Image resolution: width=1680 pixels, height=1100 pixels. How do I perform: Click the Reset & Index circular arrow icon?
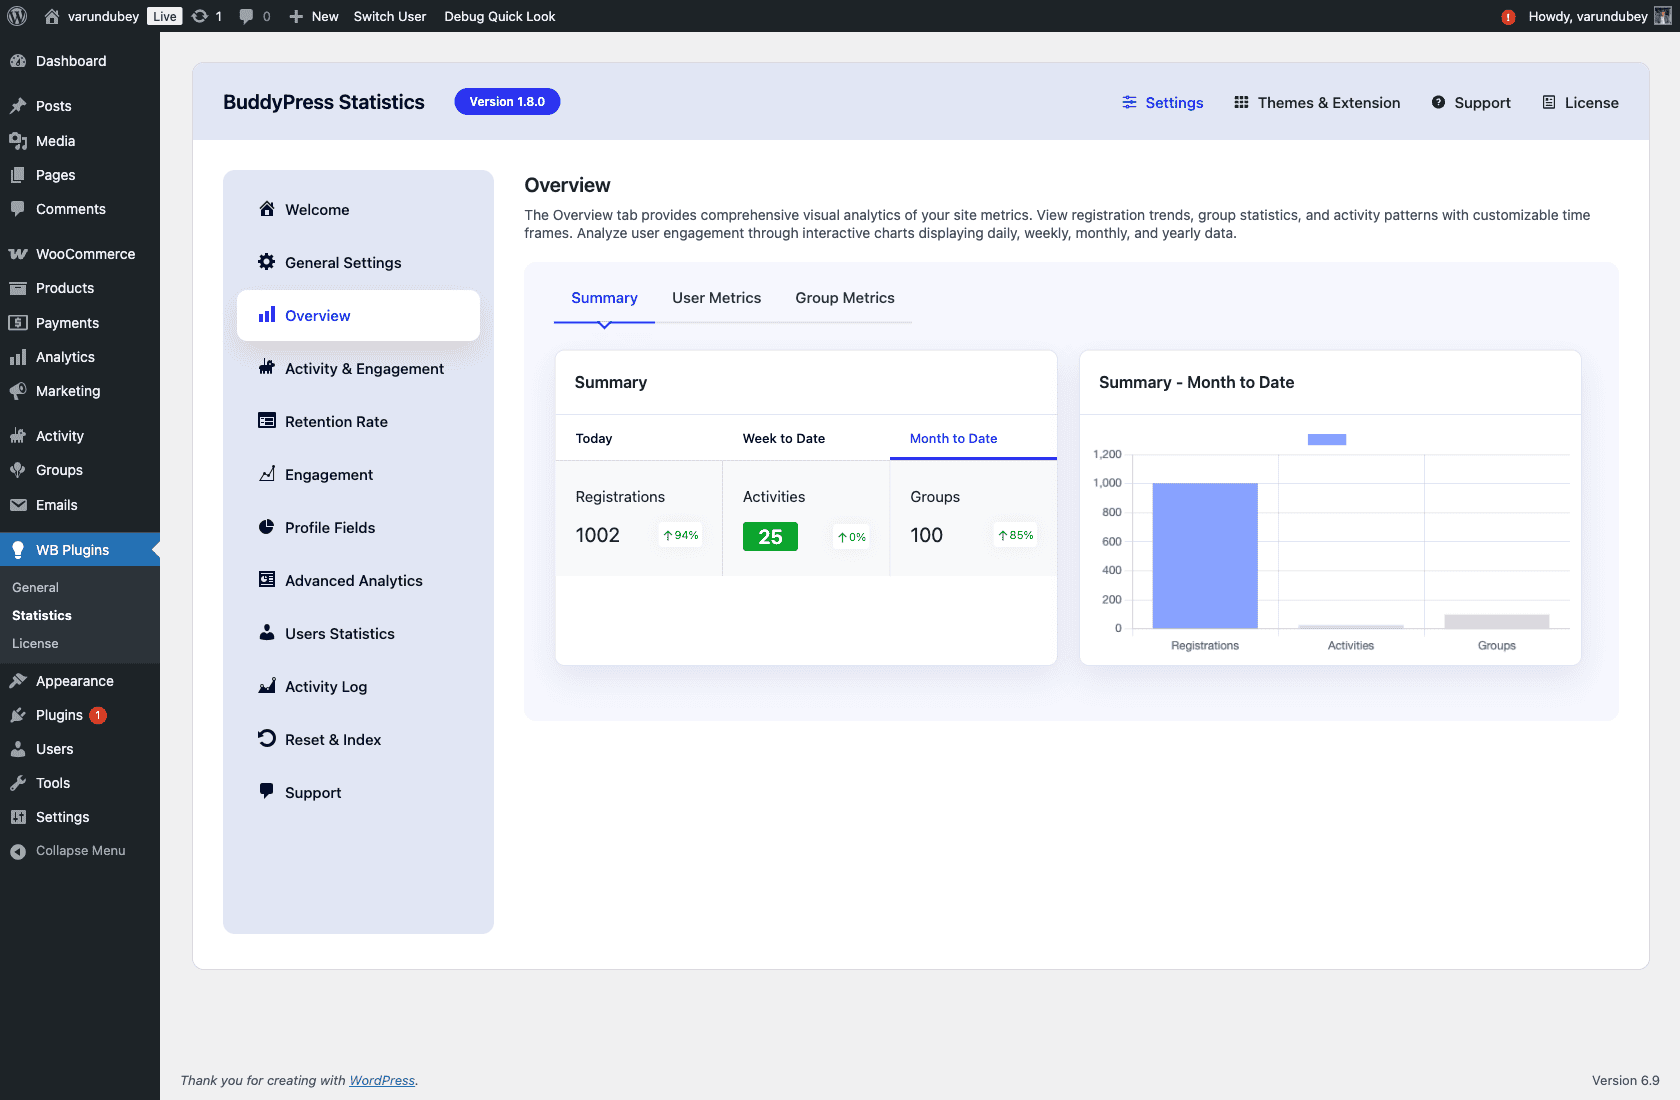(266, 739)
